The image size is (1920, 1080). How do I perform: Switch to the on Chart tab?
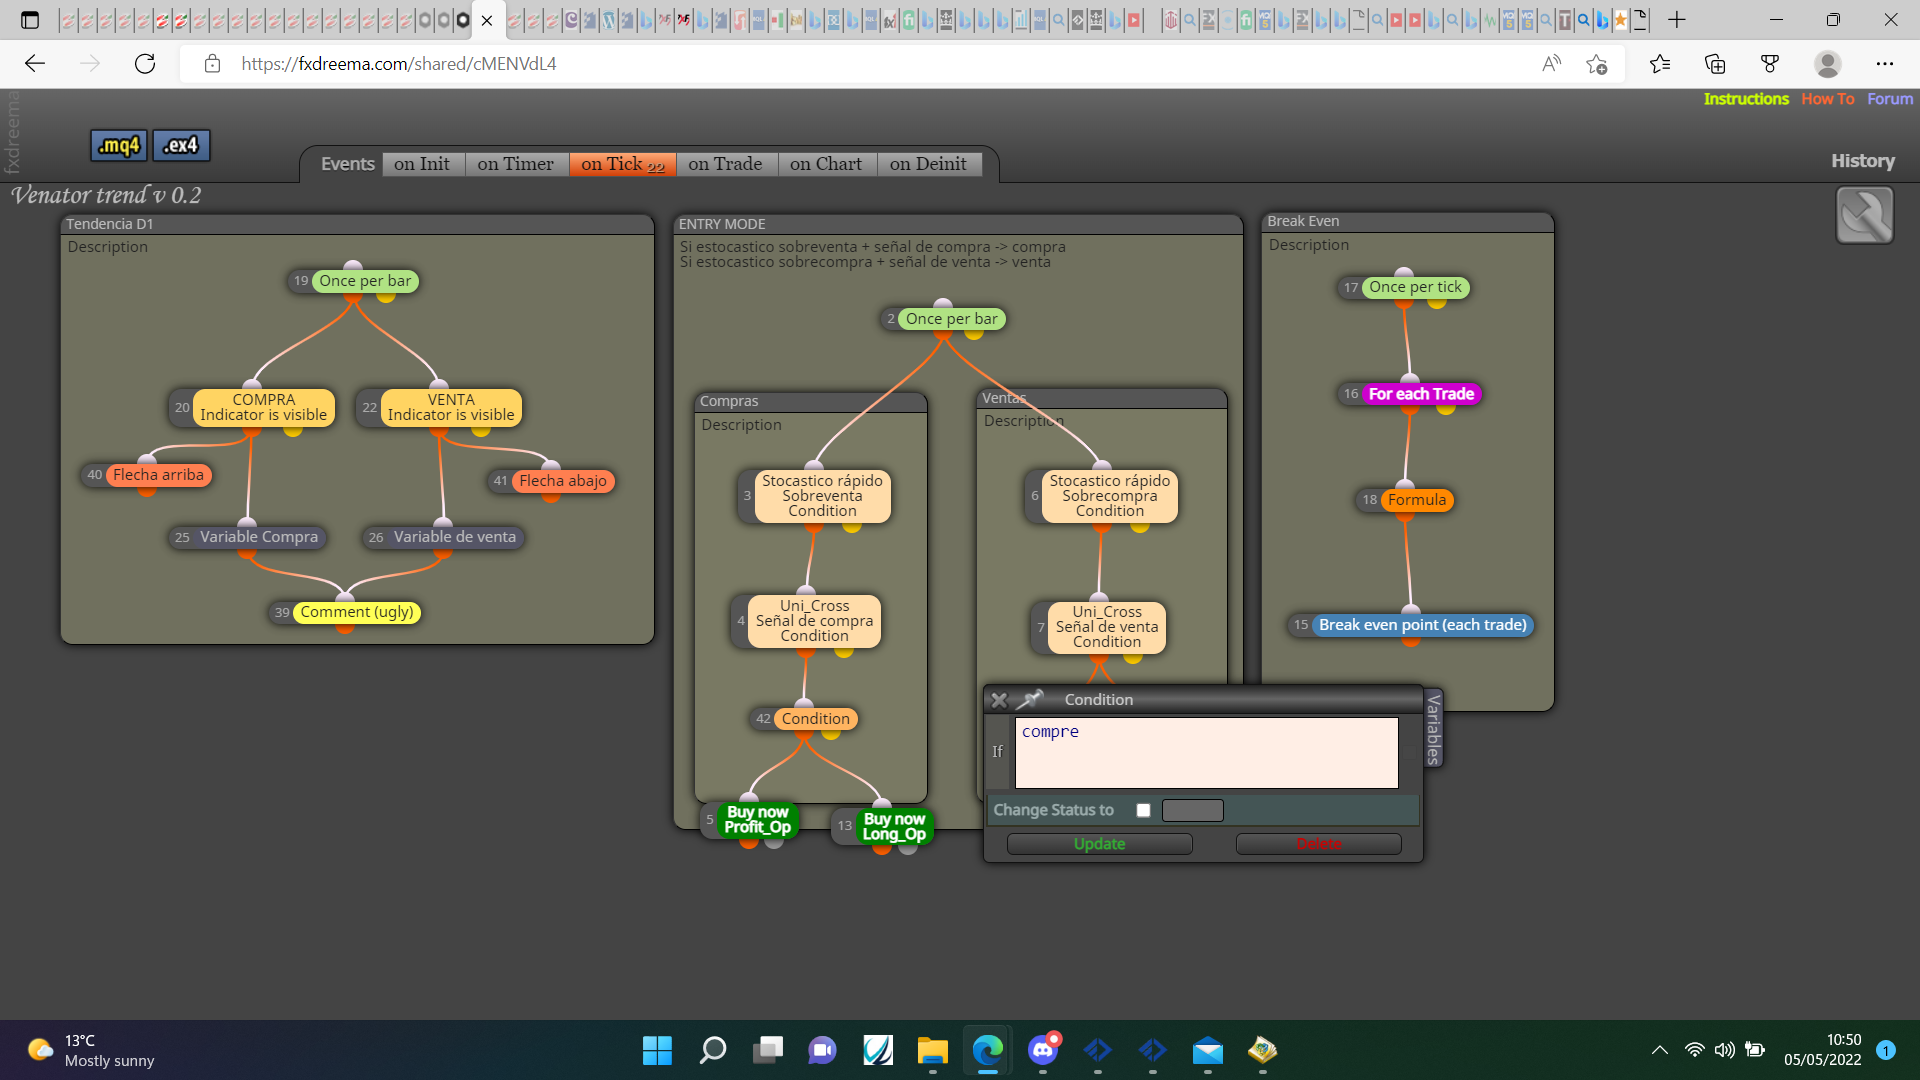(826, 164)
